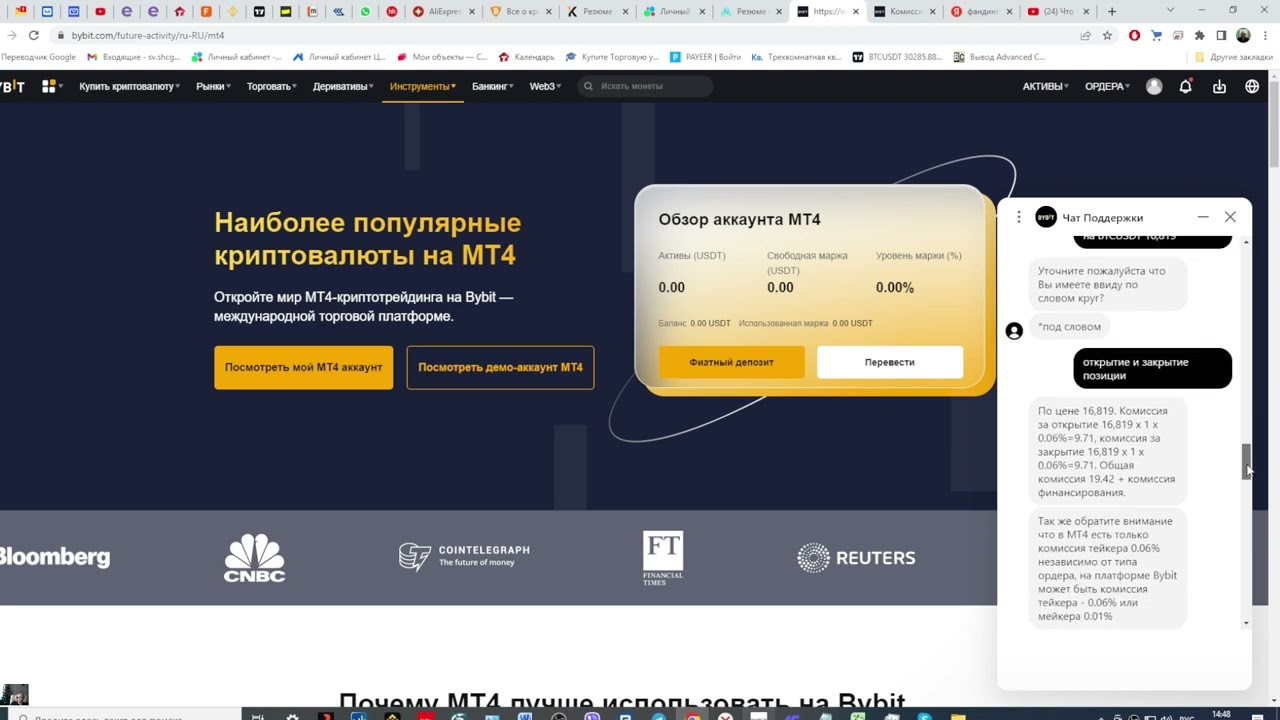Click the address bar URL

tap(148, 35)
